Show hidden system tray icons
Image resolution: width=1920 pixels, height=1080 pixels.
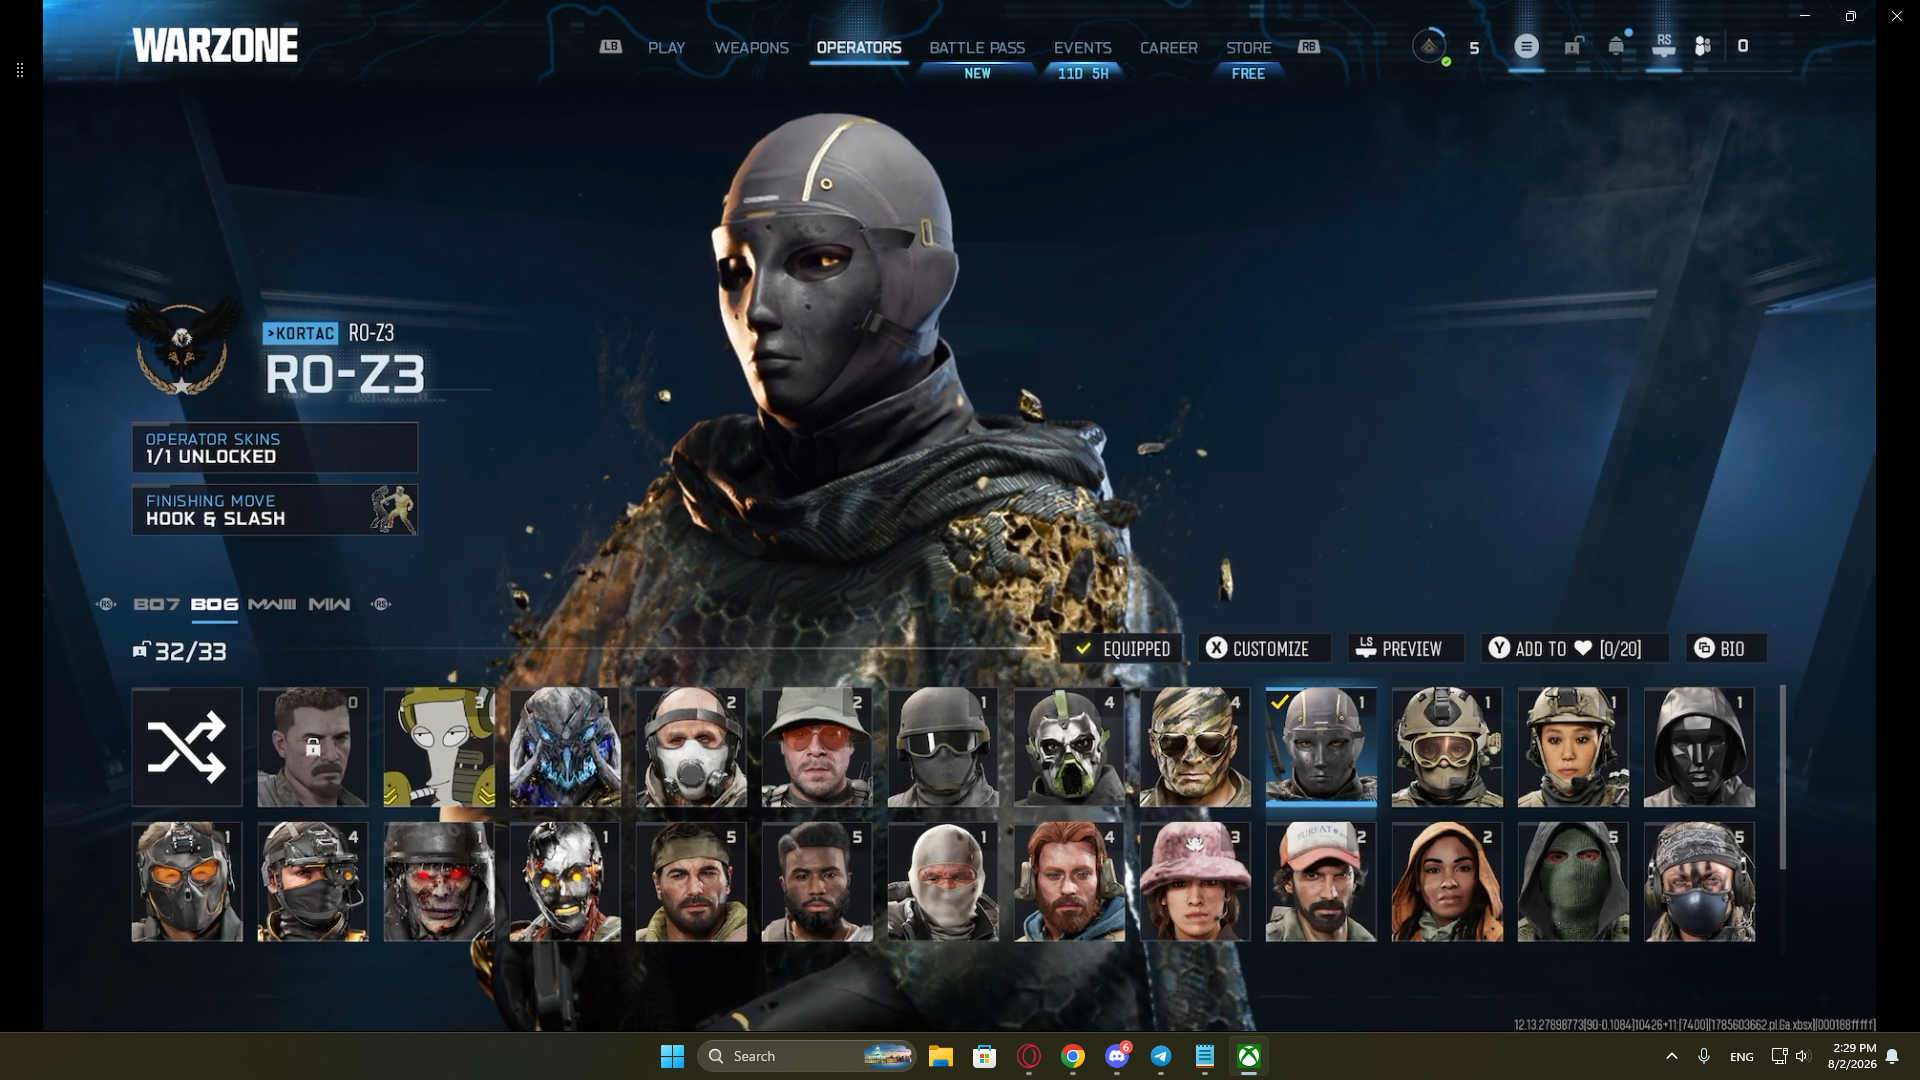1671,1056
